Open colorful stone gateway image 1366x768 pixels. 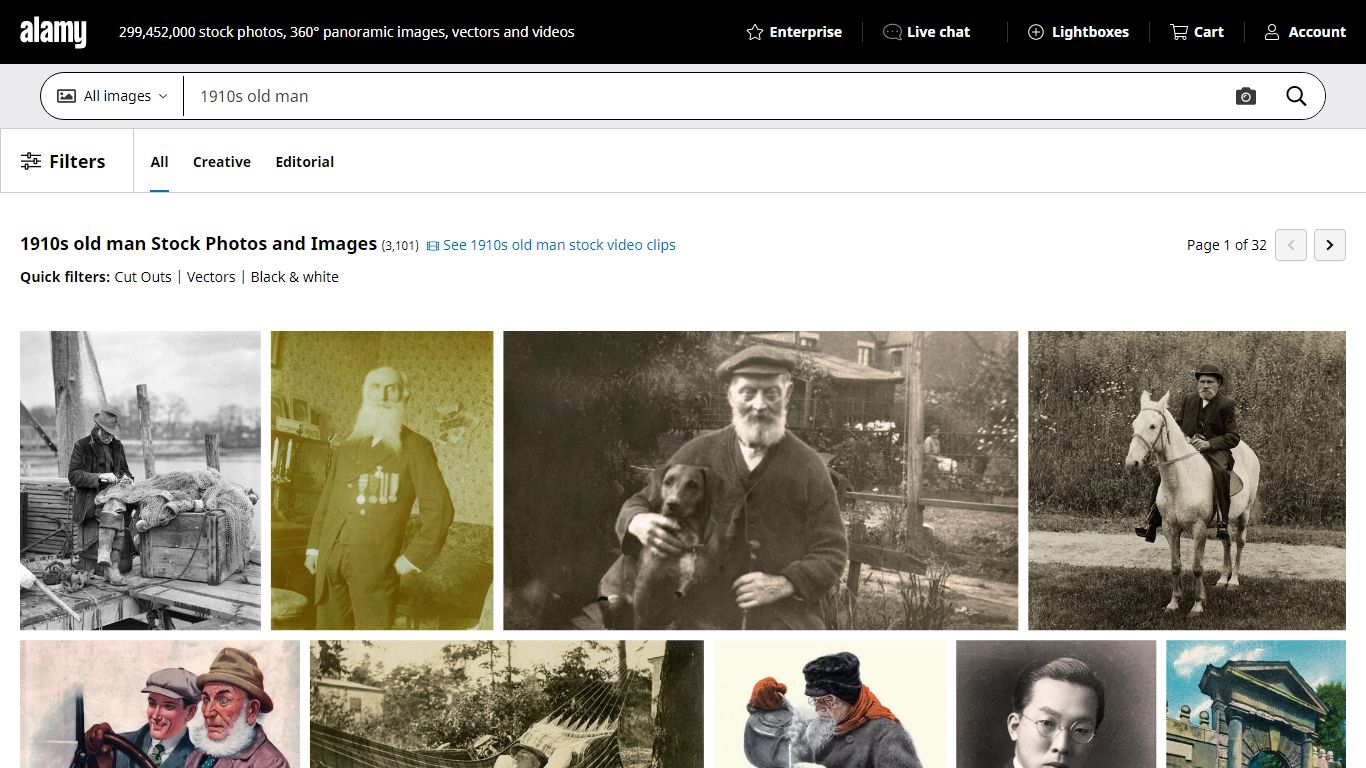pyautogui.click(x=1256, y=704)
